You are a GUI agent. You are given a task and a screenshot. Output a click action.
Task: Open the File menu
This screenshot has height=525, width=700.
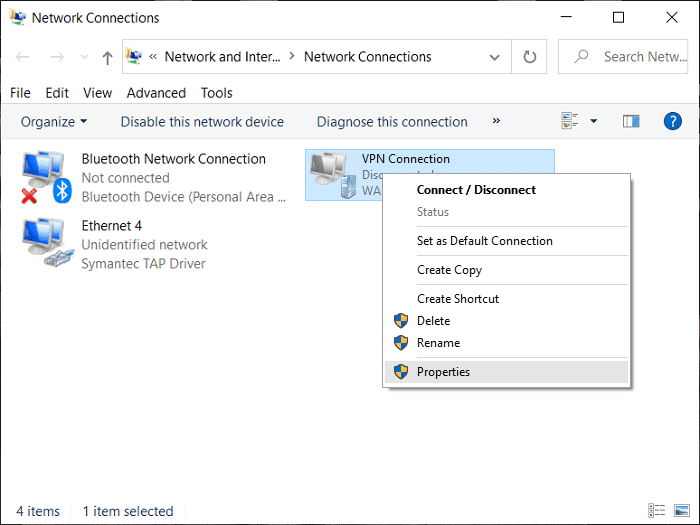click(x=20, y=93)
